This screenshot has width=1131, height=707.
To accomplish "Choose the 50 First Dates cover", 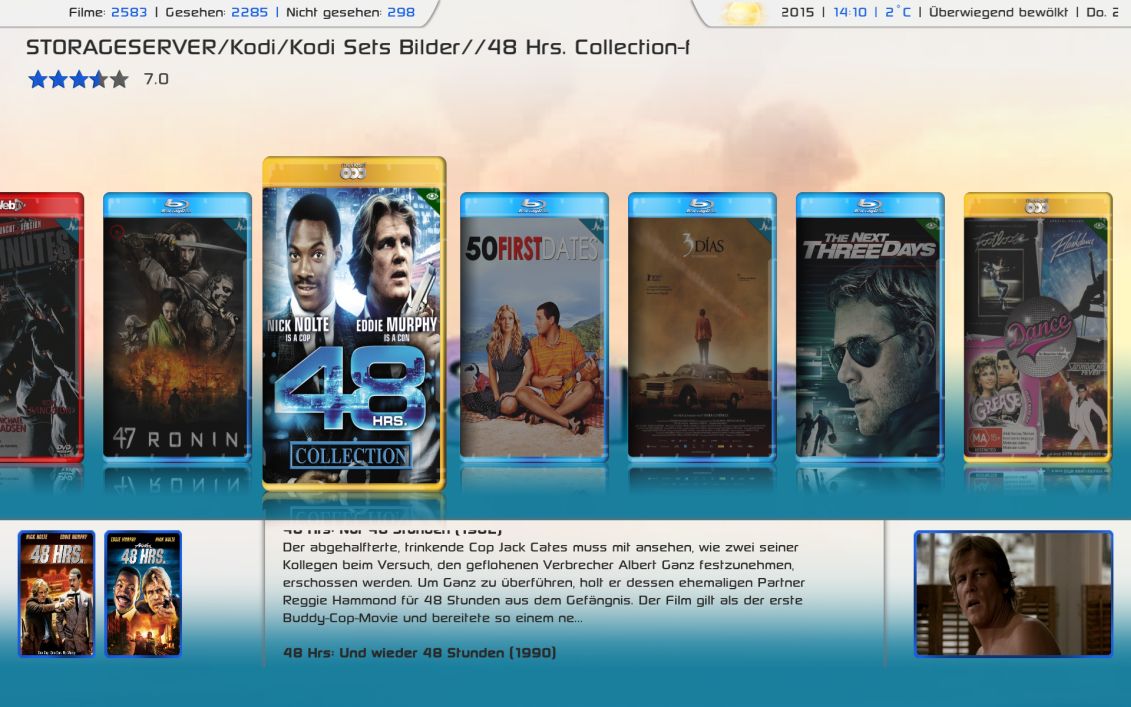I will pos(534,326).
